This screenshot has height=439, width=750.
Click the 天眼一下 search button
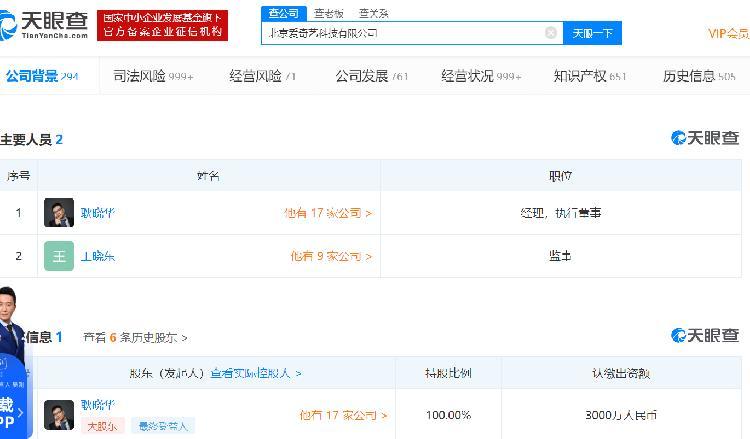point(592,33)
